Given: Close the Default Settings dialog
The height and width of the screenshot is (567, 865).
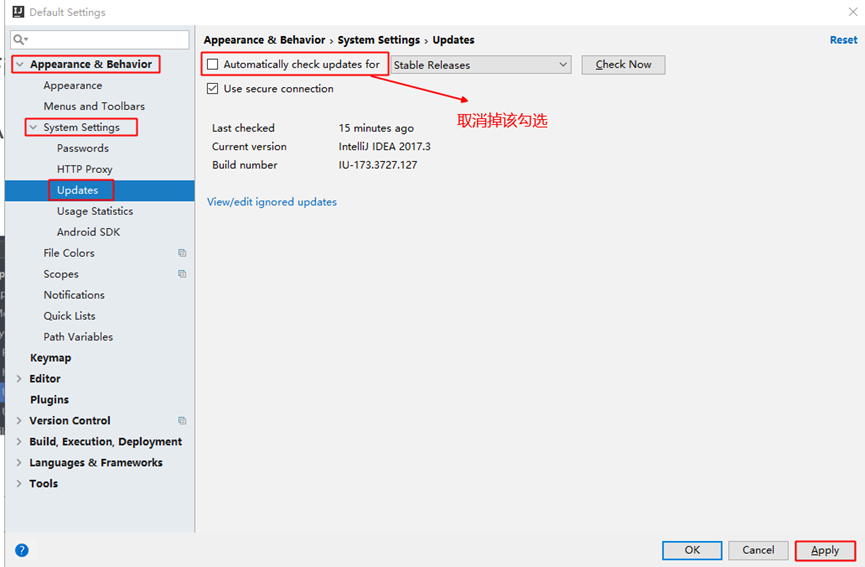Looking at the screenshot, I should click(x=853, y=12).
